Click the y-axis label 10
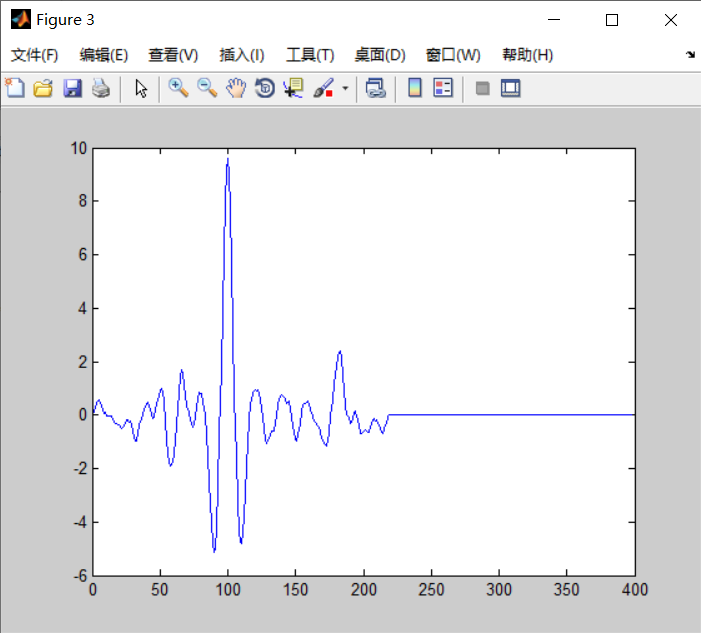 click(79, 148)
